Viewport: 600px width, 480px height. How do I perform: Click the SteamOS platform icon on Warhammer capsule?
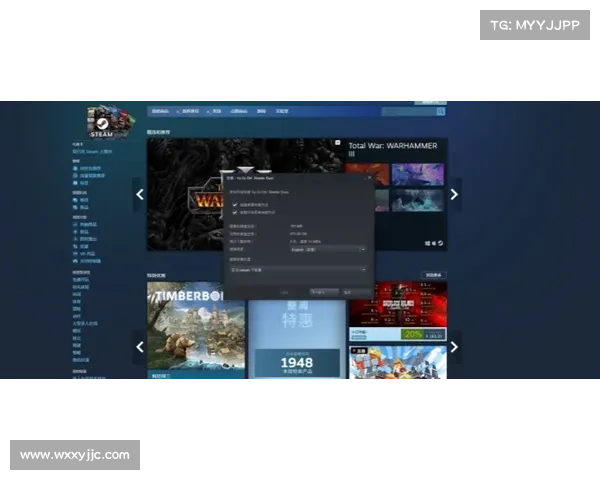point(440,243)
